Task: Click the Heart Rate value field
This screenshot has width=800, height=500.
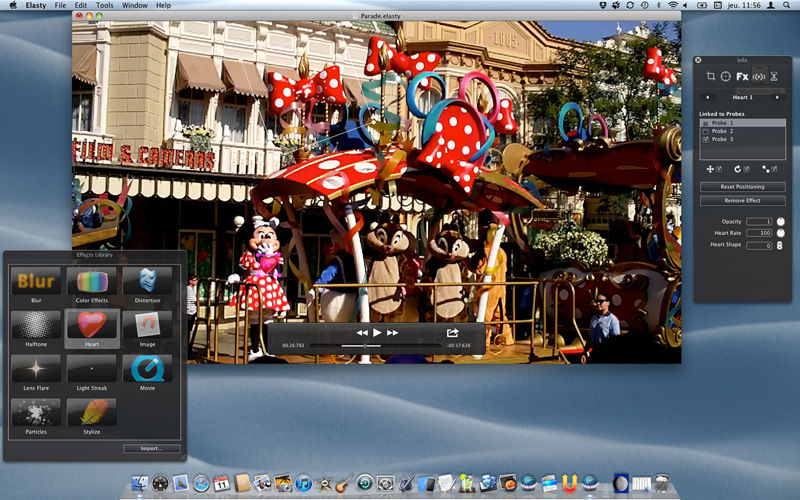Action: [759, 233]
